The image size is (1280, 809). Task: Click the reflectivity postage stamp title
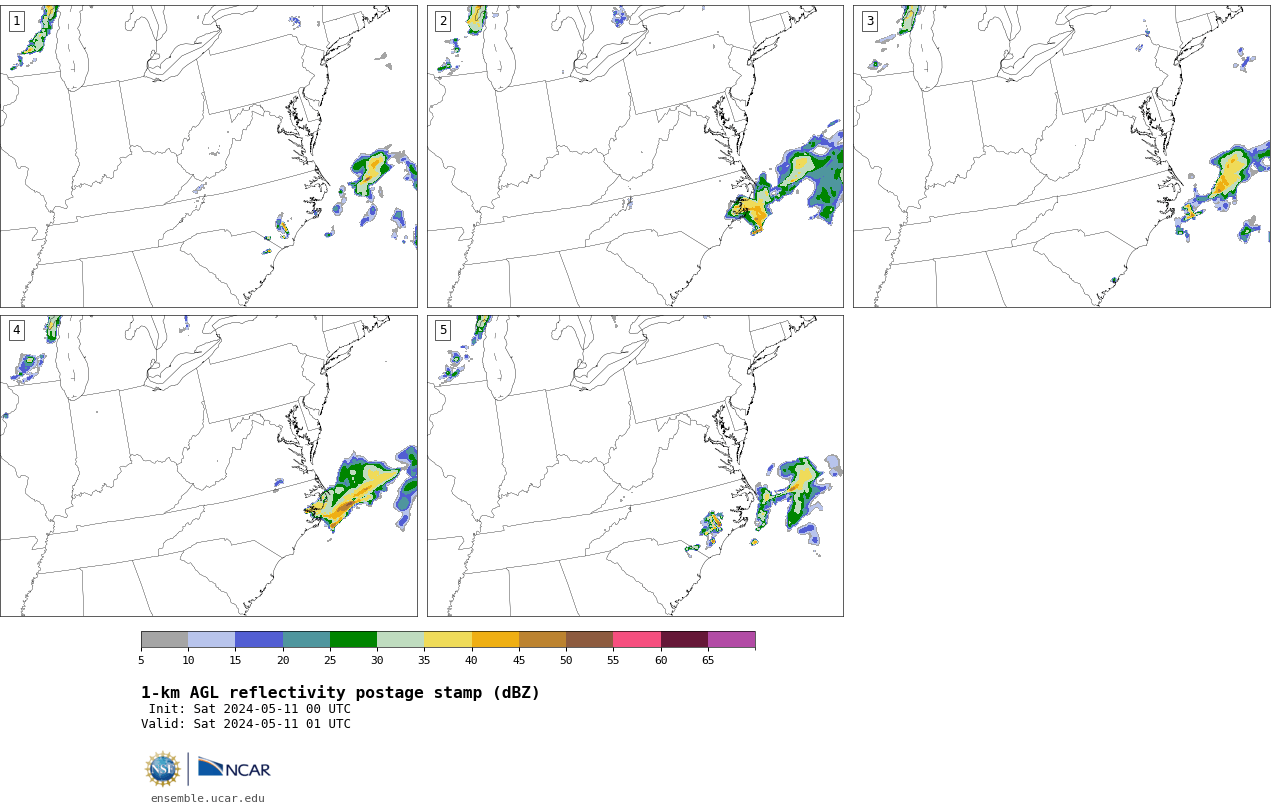pos(340,693)
